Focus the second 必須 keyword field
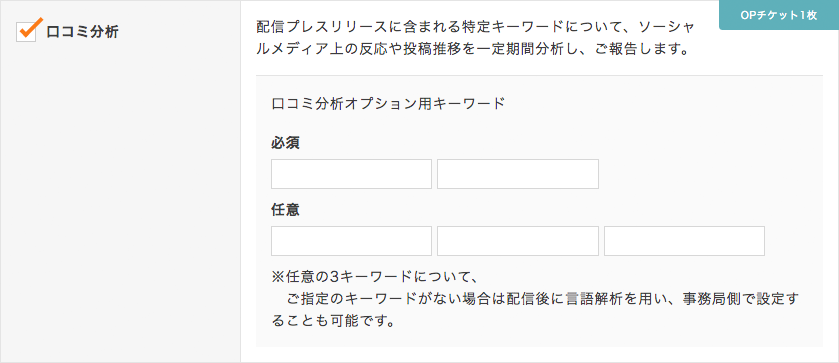Image resolution: width=839 pixels, height=363 pixels. coord(518,174)
